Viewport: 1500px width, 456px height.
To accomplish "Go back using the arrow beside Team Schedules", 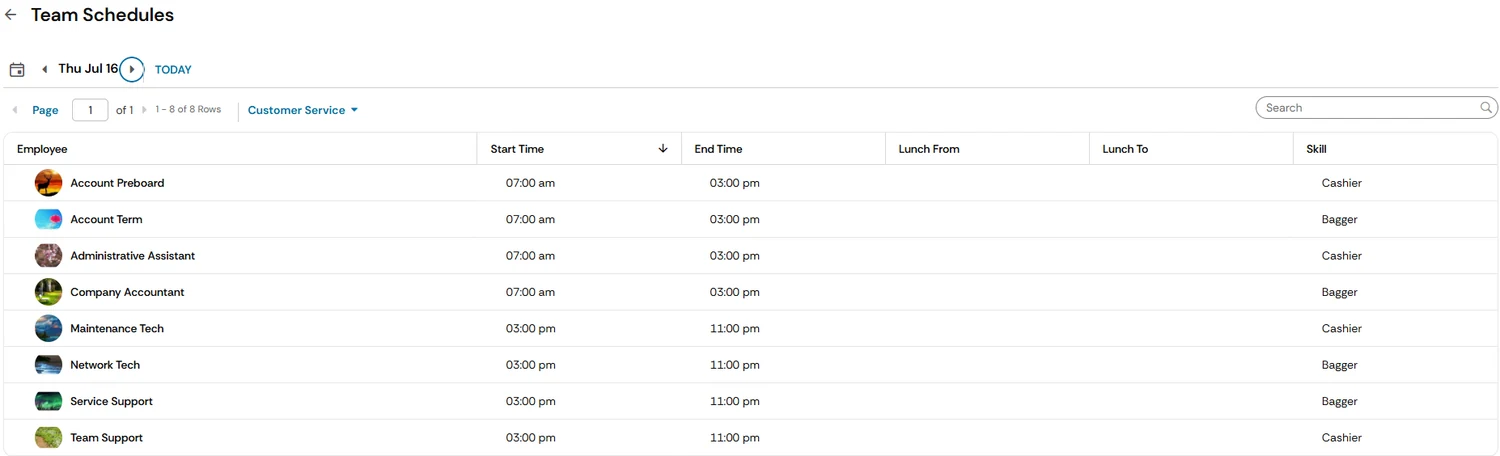I will 11,15.
